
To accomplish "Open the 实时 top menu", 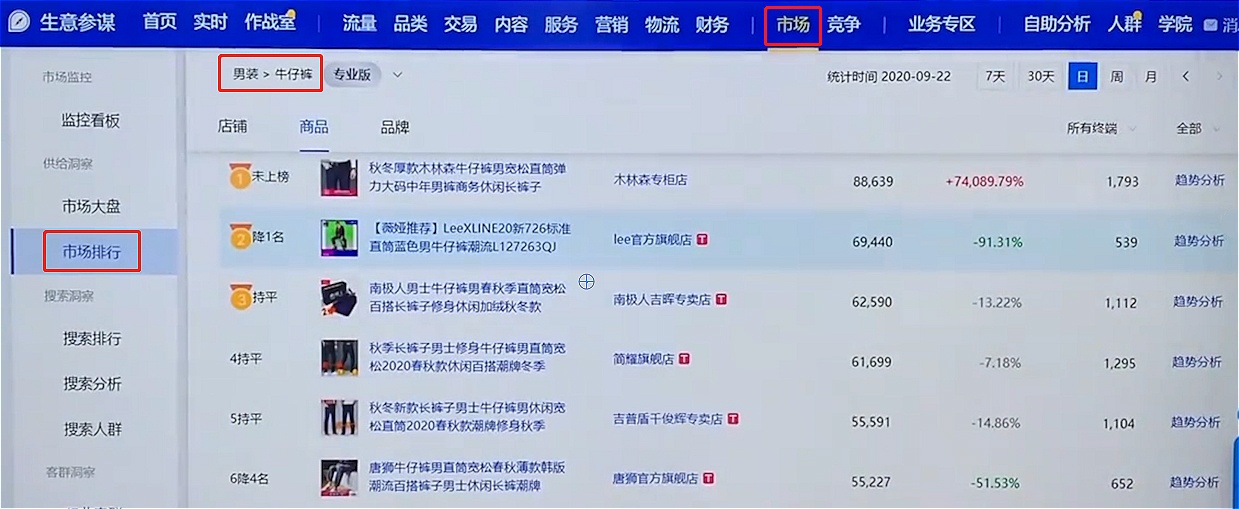I will (211, 23).
